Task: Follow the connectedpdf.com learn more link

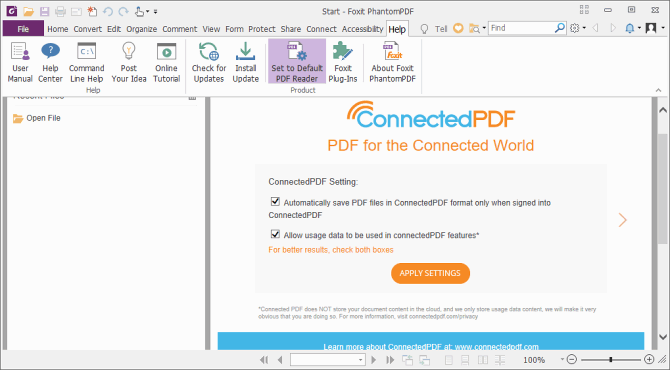Action: pos(497,347)
